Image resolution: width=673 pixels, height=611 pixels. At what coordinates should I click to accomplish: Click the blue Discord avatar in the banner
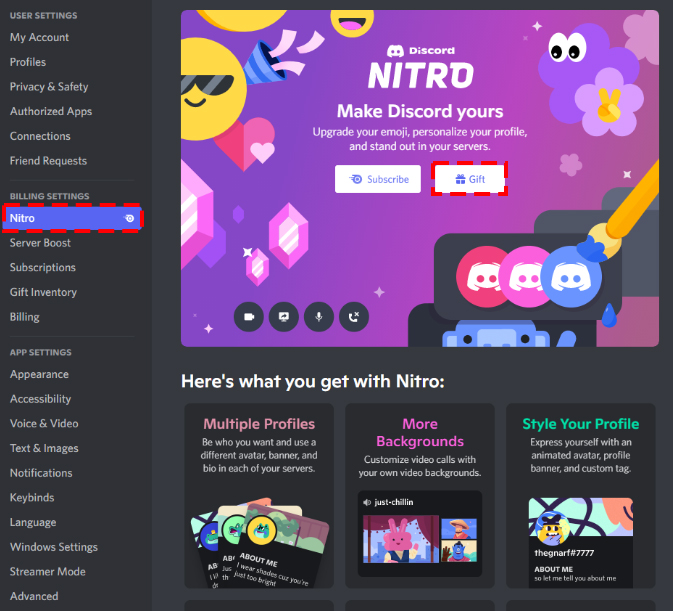(x=570, y=276)
